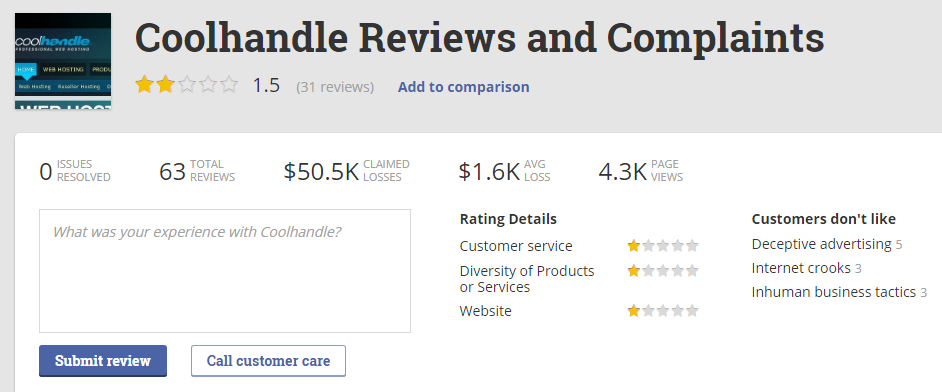942x392 pixels.
Task: Click the 63 total reviews statistic
Action: click(197, 171)
